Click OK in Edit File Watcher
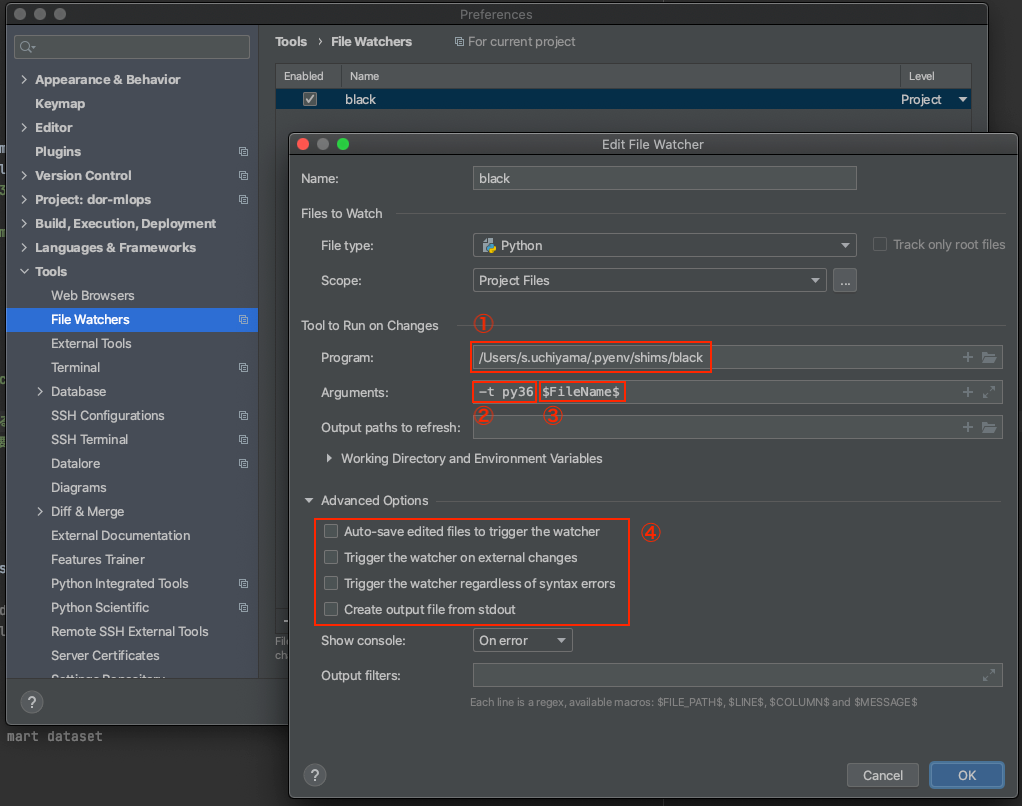The width and height of the screenshot is (1022, 806). click(967, 775)
